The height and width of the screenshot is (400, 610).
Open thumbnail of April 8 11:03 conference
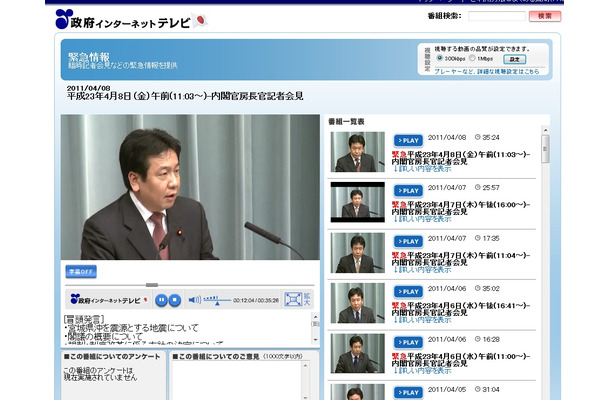click(x=358, y=152)
